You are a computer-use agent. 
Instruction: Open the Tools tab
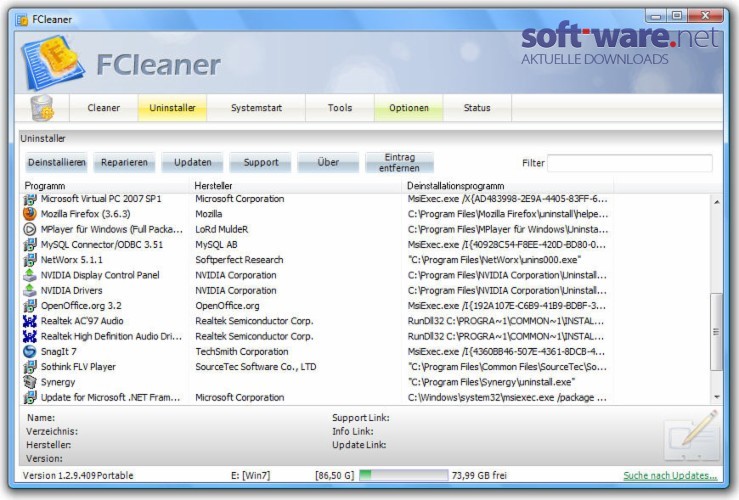click(x=340, y=108)
